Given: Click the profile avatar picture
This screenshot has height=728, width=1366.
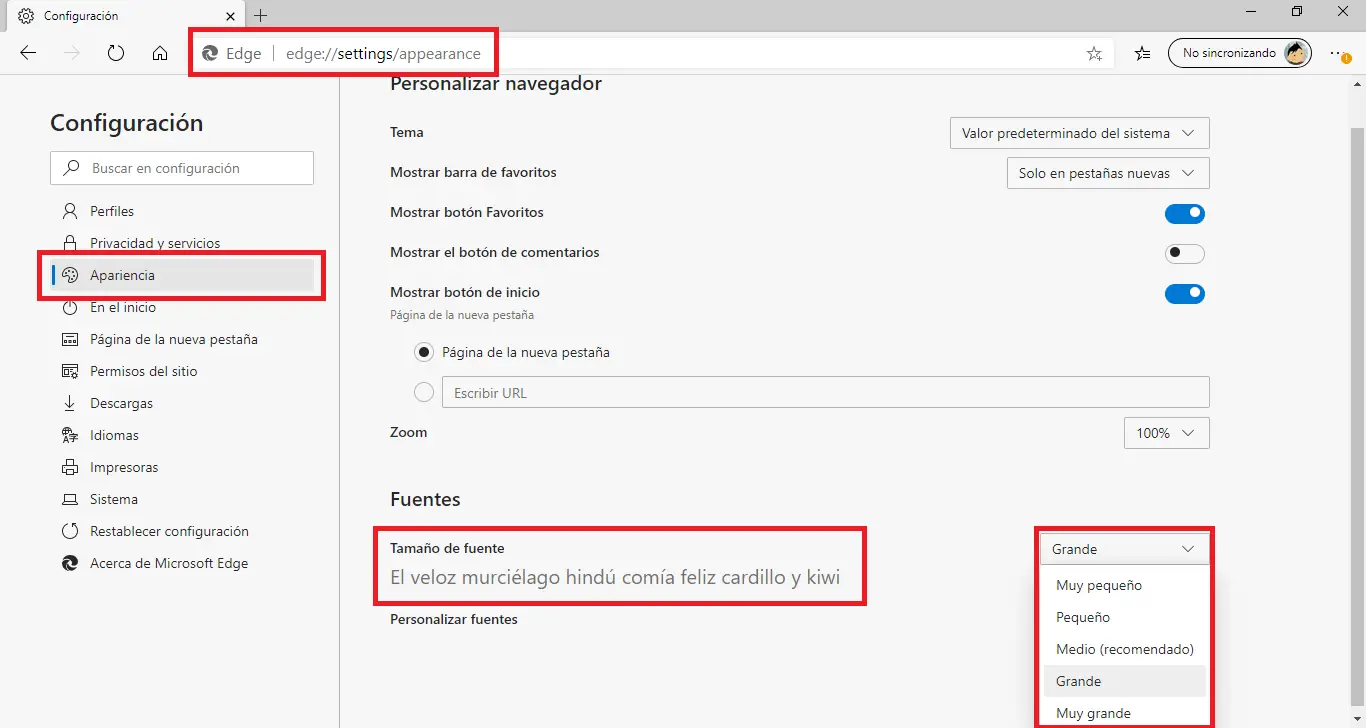Looking at the screenshot, I should tap(1296, 54).
